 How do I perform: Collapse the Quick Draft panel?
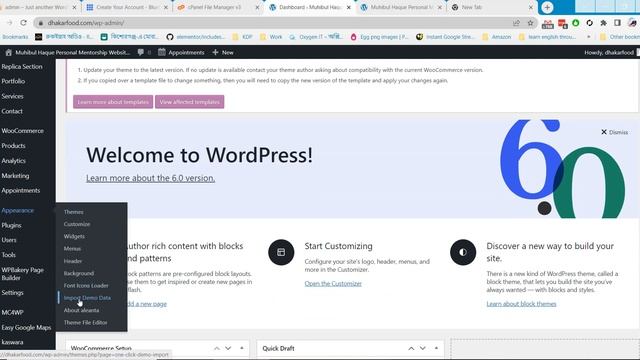click(x=436, y=348)
